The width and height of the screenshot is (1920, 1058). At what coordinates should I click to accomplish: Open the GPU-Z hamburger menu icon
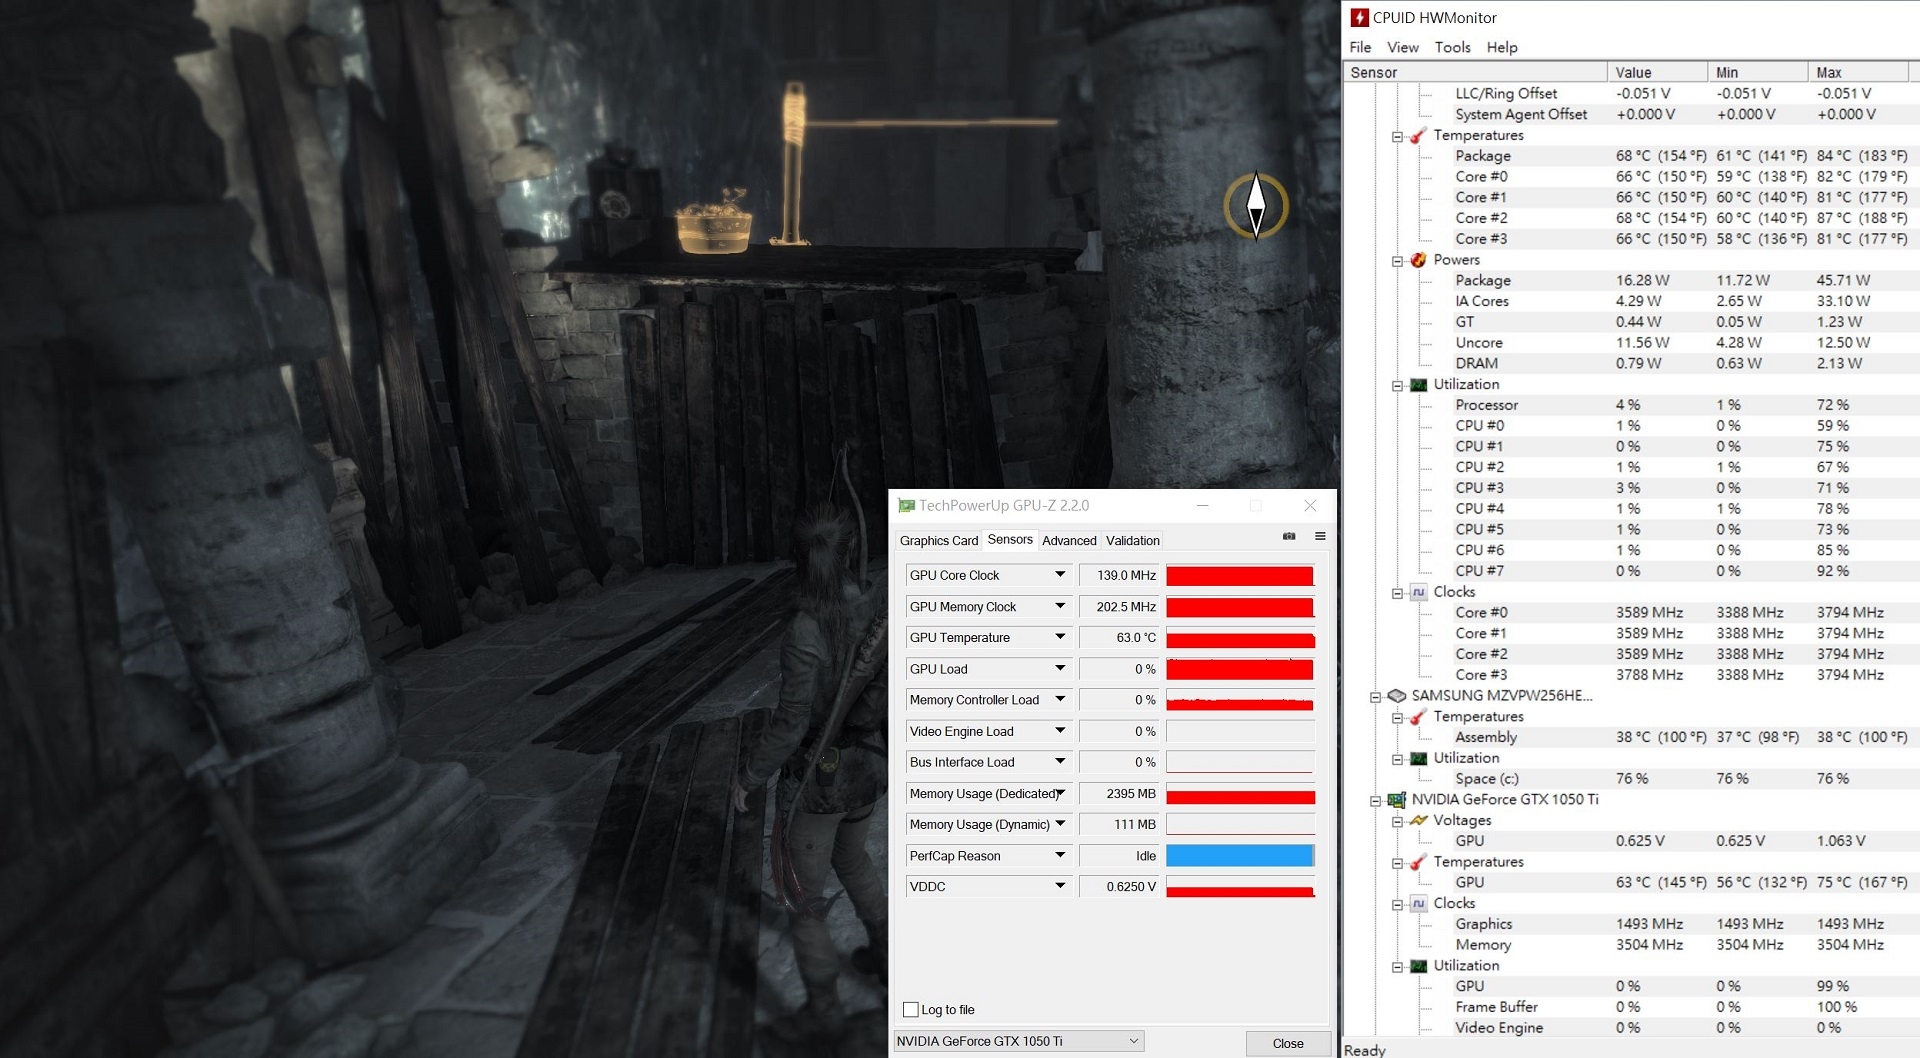[1320, 537]
